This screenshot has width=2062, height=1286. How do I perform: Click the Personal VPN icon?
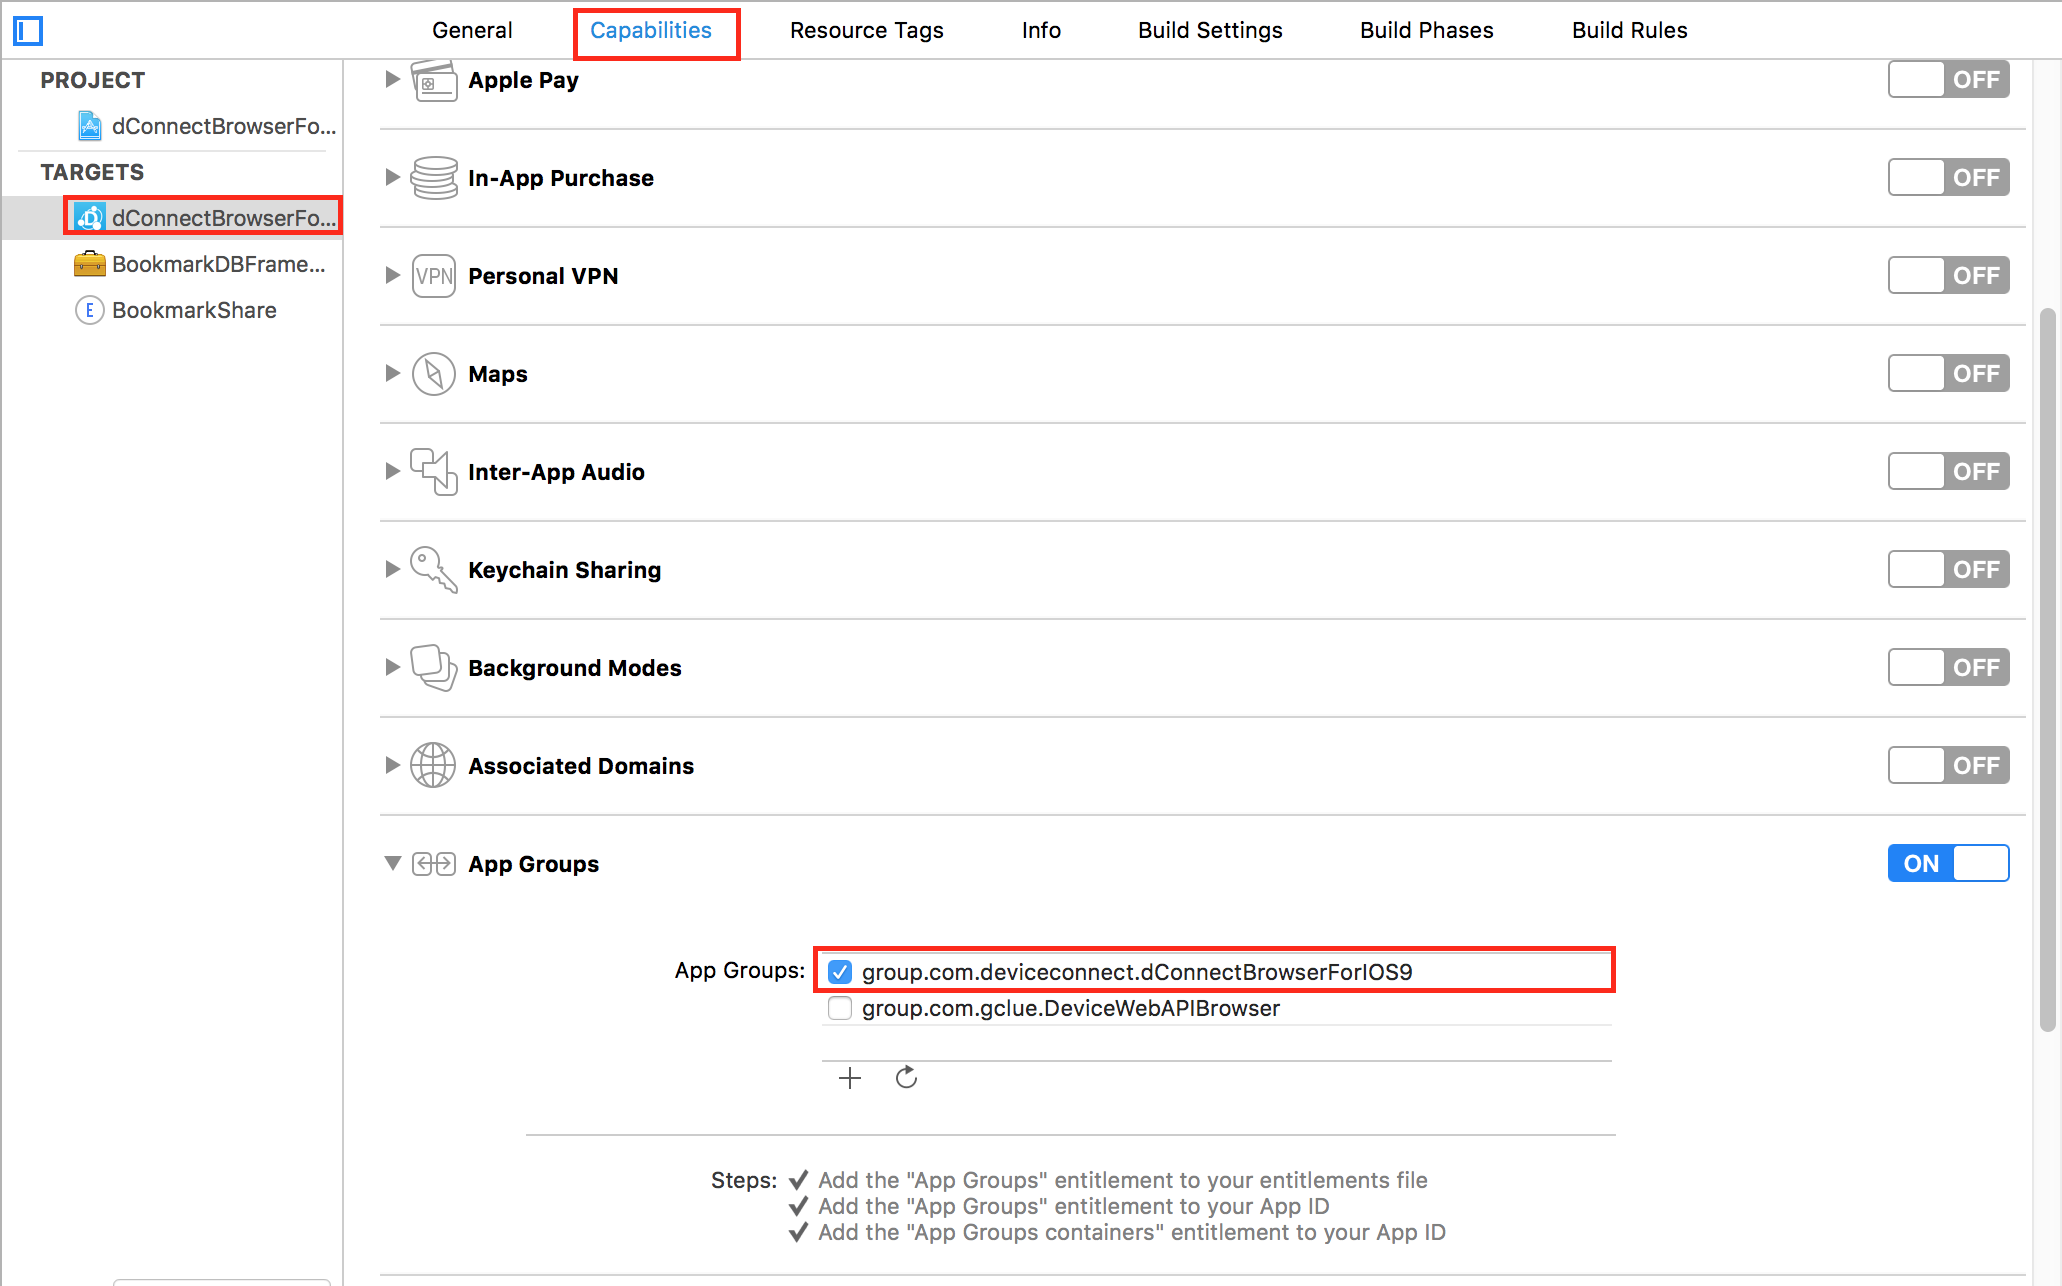[434, 276]
